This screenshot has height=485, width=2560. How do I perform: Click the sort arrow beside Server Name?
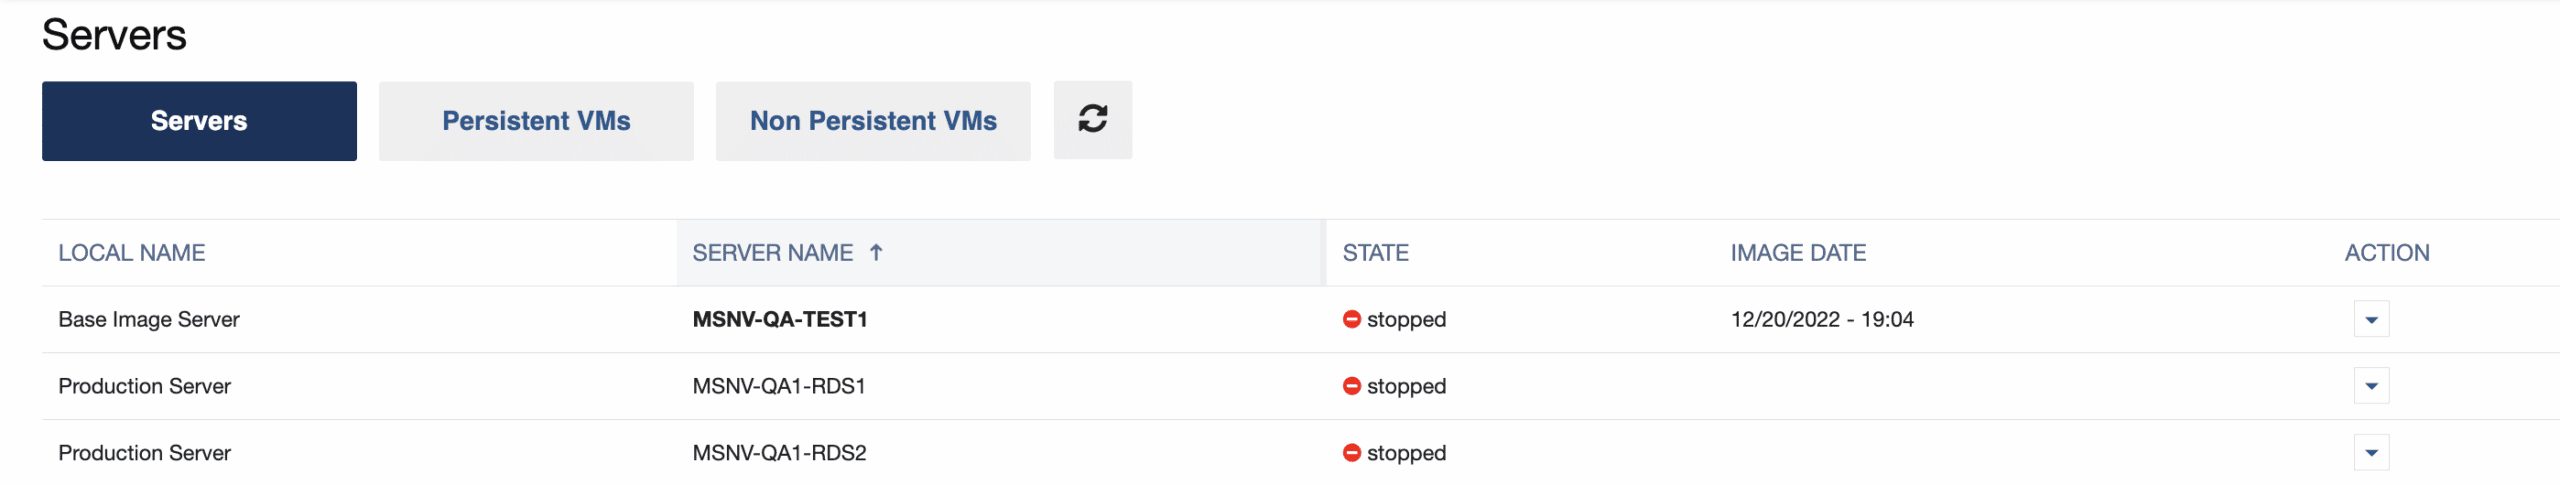coord(876,253)
